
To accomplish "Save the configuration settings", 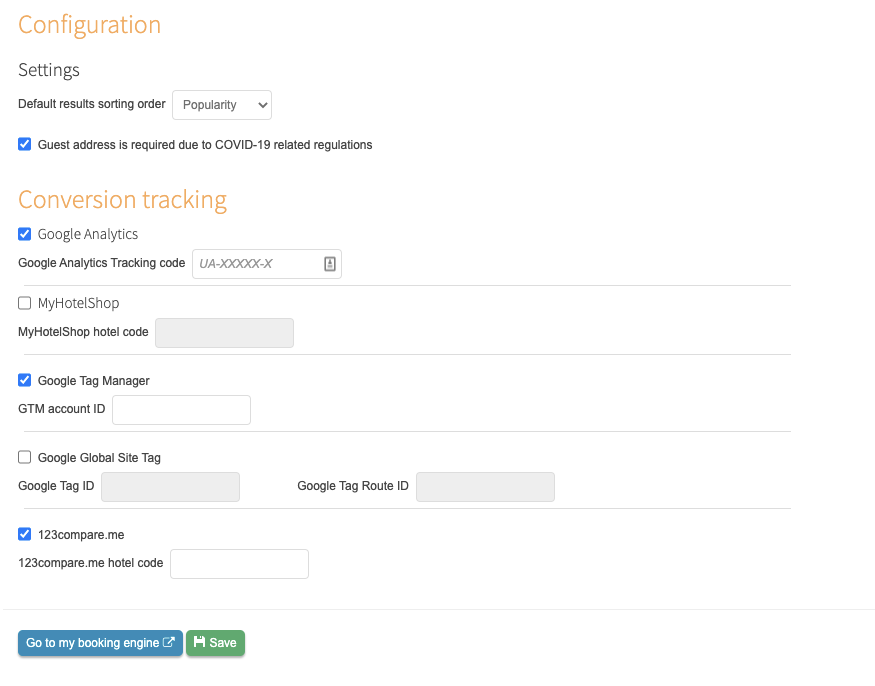I will 215,643.
